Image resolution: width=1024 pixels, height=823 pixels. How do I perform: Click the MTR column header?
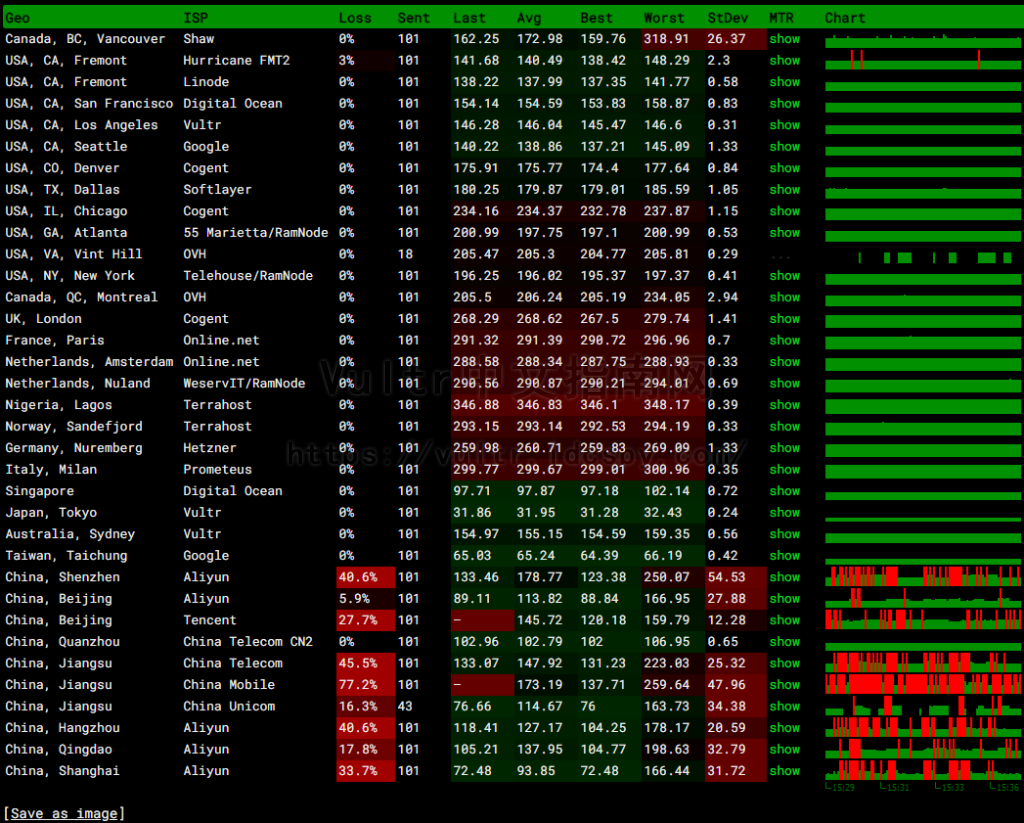(781, 18)
